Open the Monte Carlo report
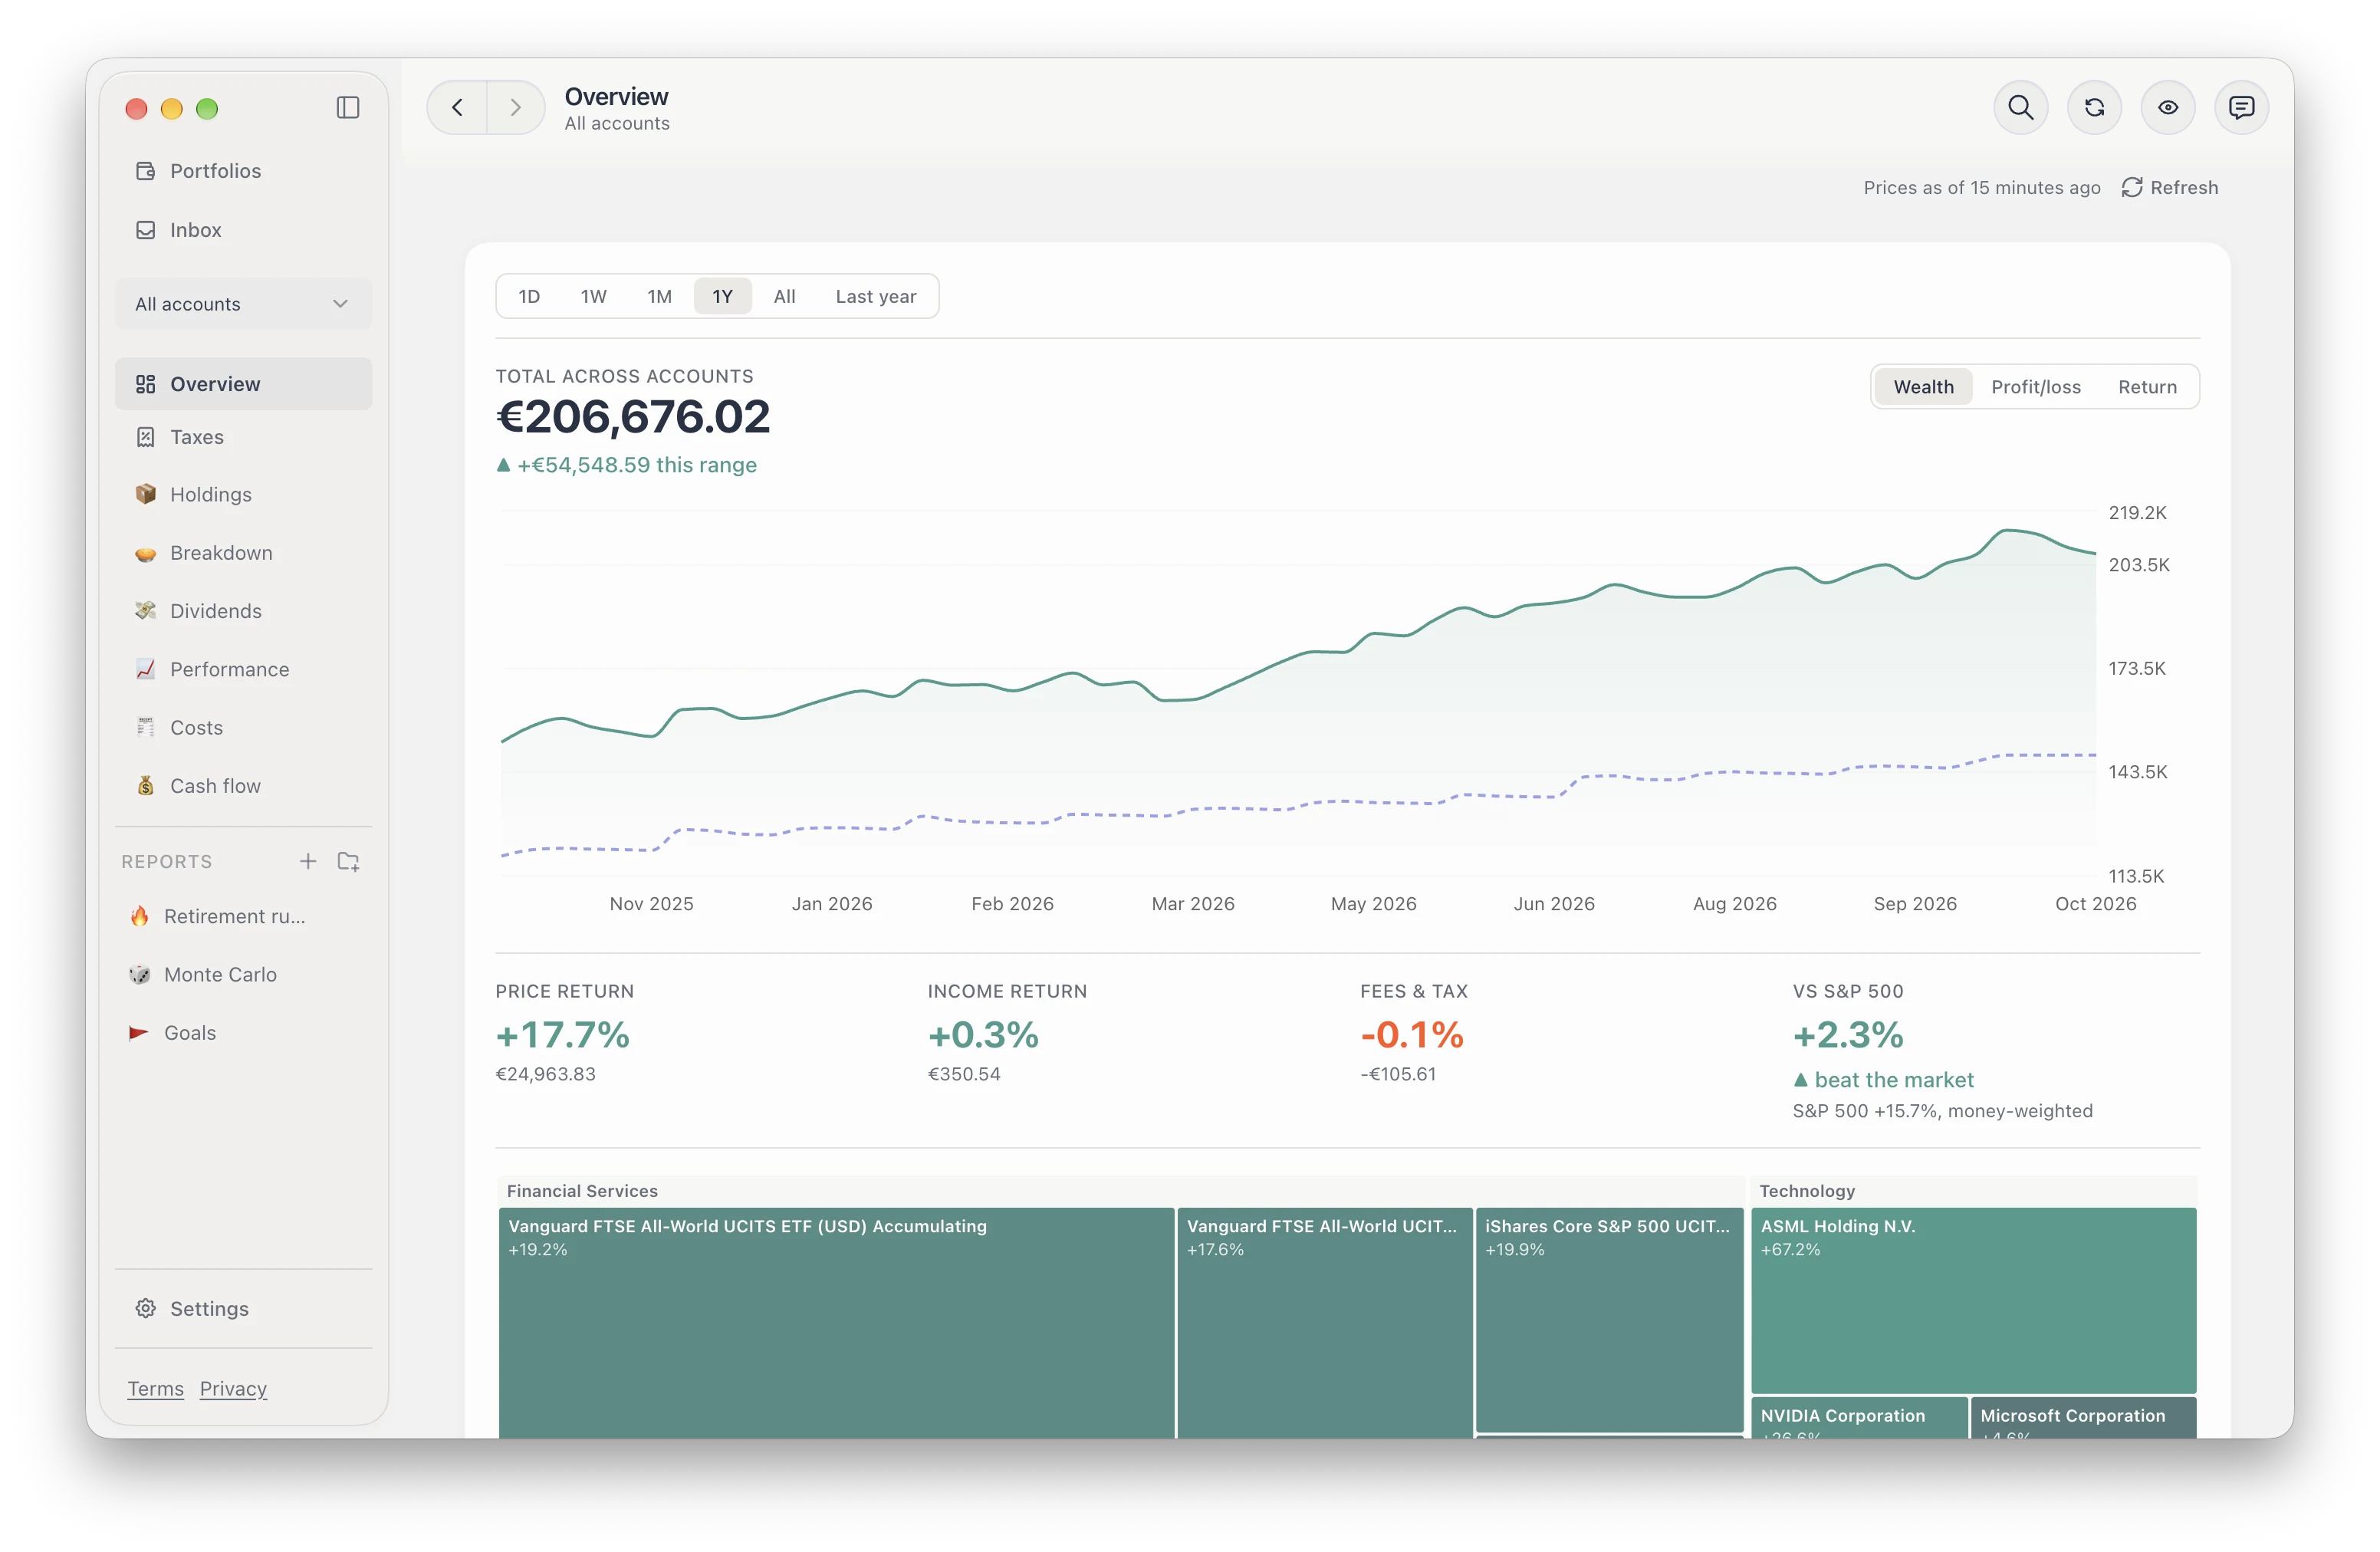The width and height of the screenshot is (2380, 1552). point(243,975)
